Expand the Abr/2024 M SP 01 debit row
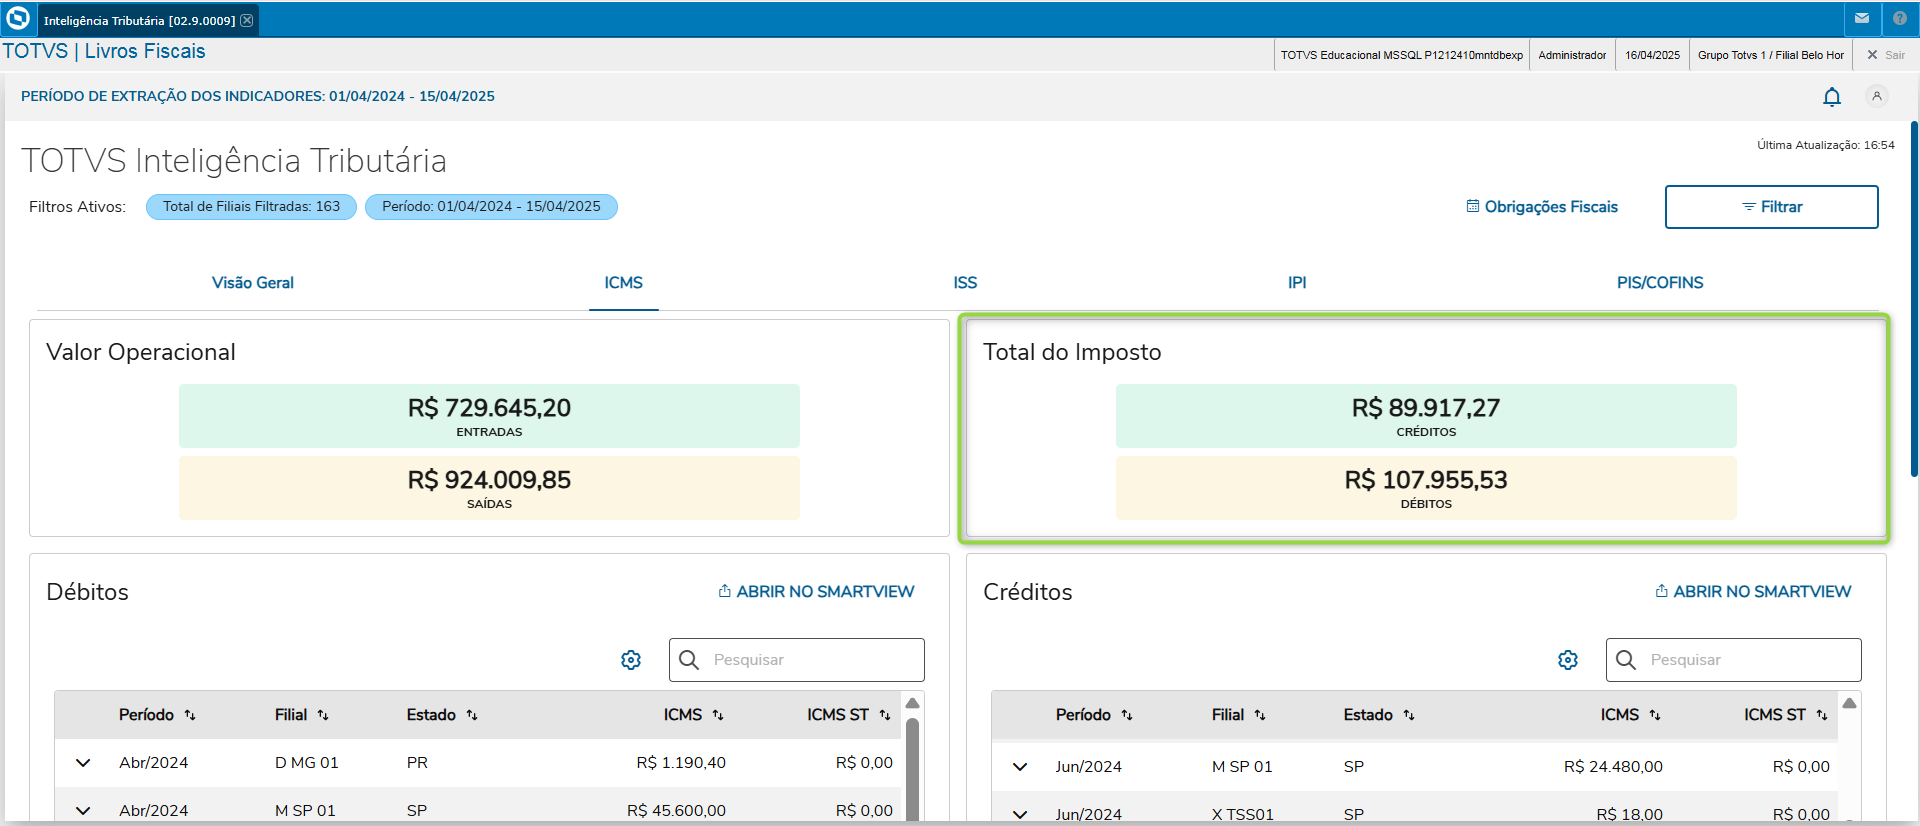The image size is (1920, 826). (83, 811)
